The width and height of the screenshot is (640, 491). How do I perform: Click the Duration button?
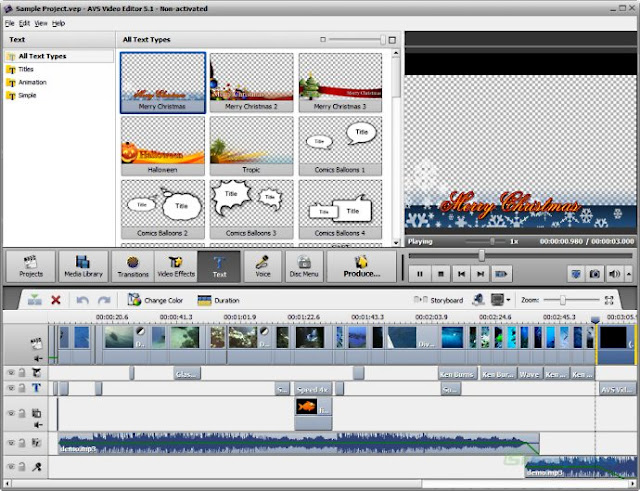pyautogui.click(x=218, y=300)
